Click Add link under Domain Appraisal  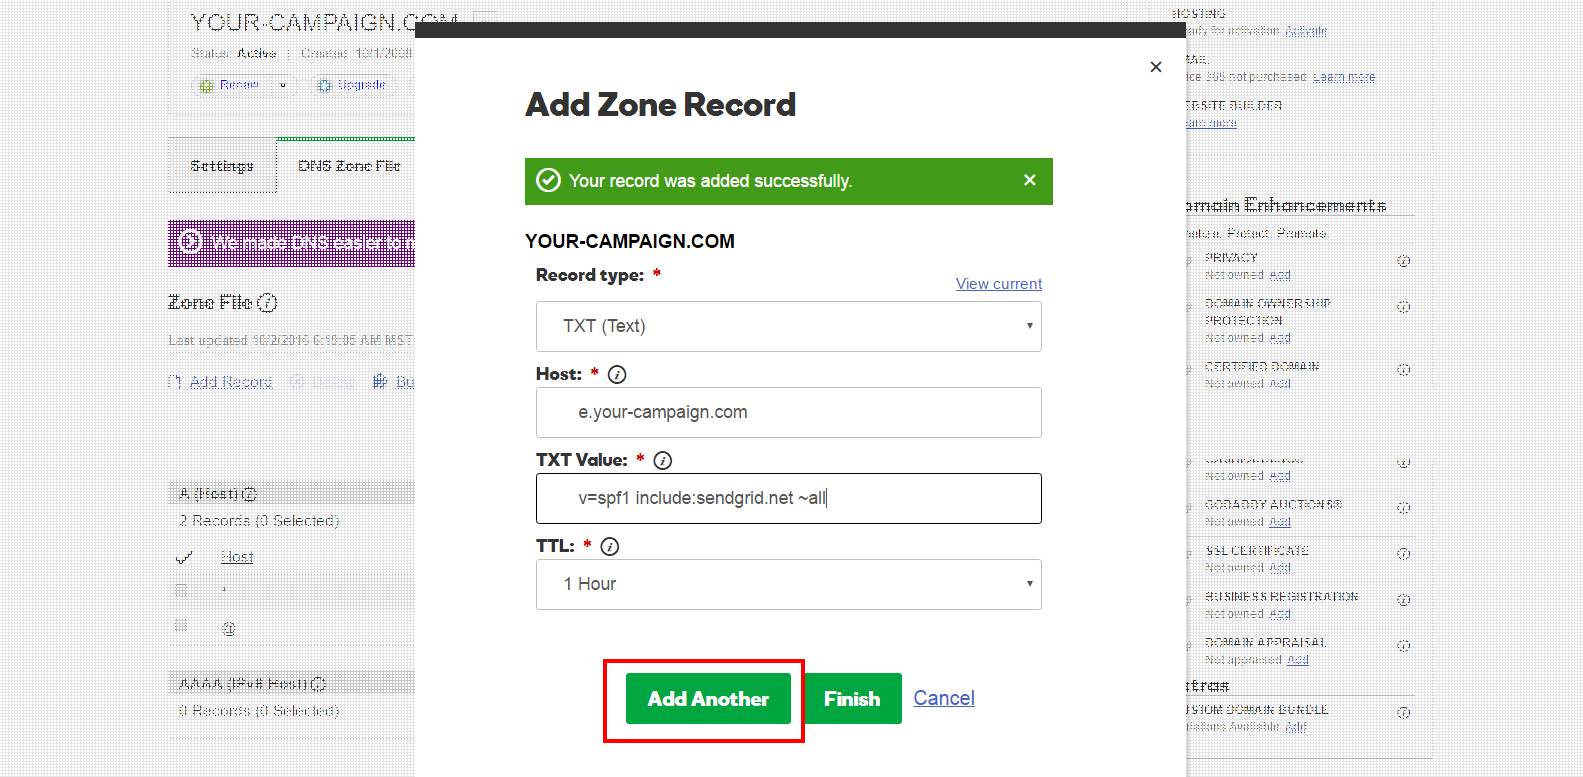point(1298,660)
